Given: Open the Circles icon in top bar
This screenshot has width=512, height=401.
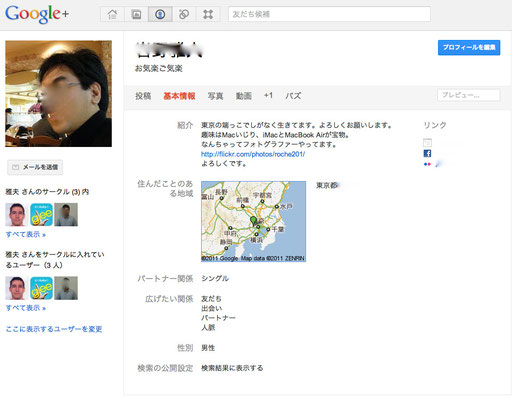Looking at the screenshot, I should point(184,14).
